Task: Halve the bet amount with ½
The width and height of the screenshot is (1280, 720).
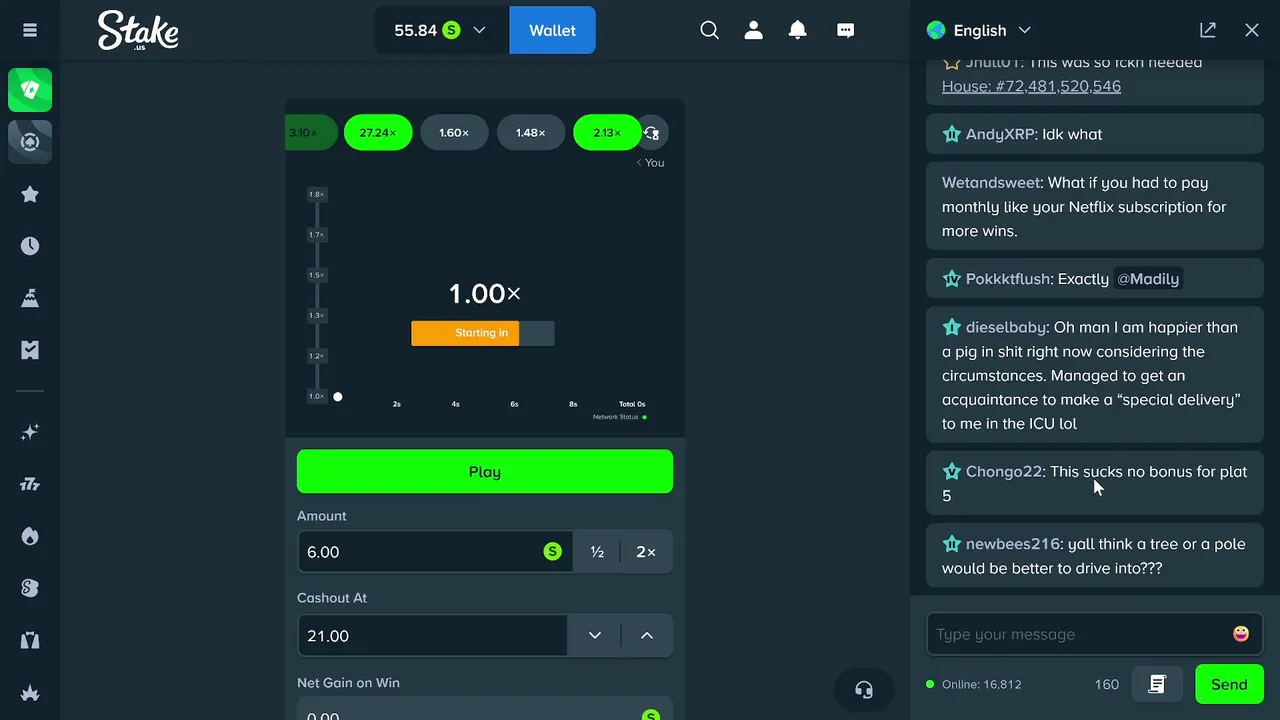Action: click(597, 552)
